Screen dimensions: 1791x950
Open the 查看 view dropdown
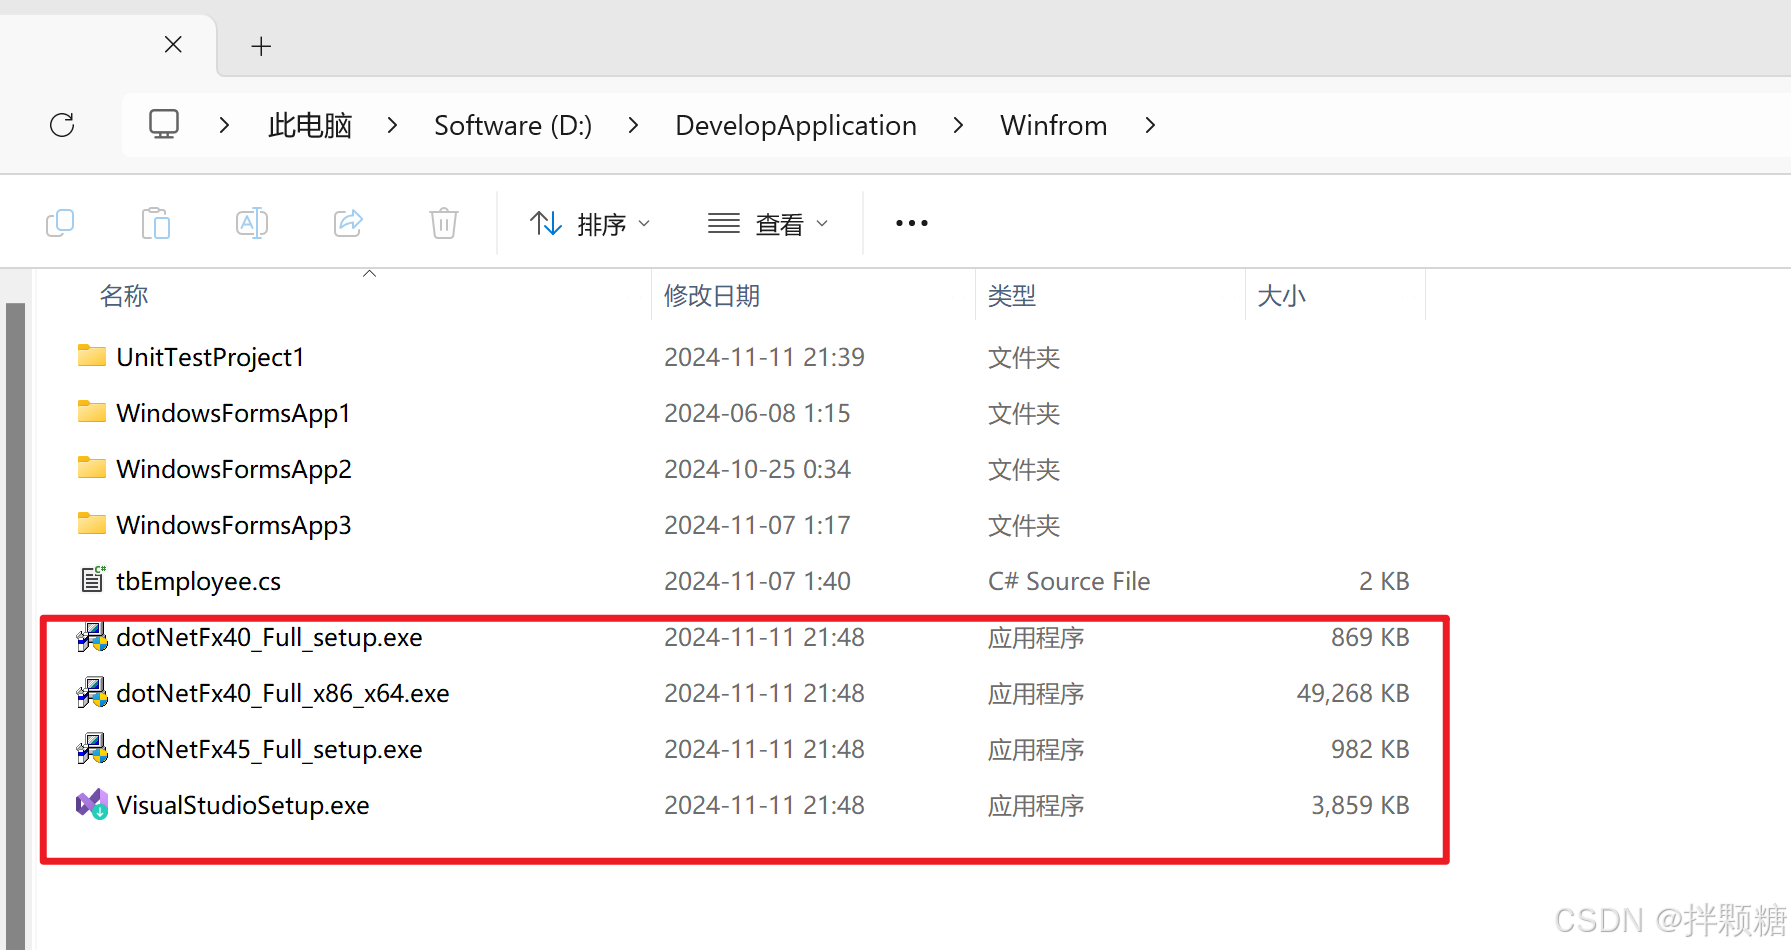(768, 224)
